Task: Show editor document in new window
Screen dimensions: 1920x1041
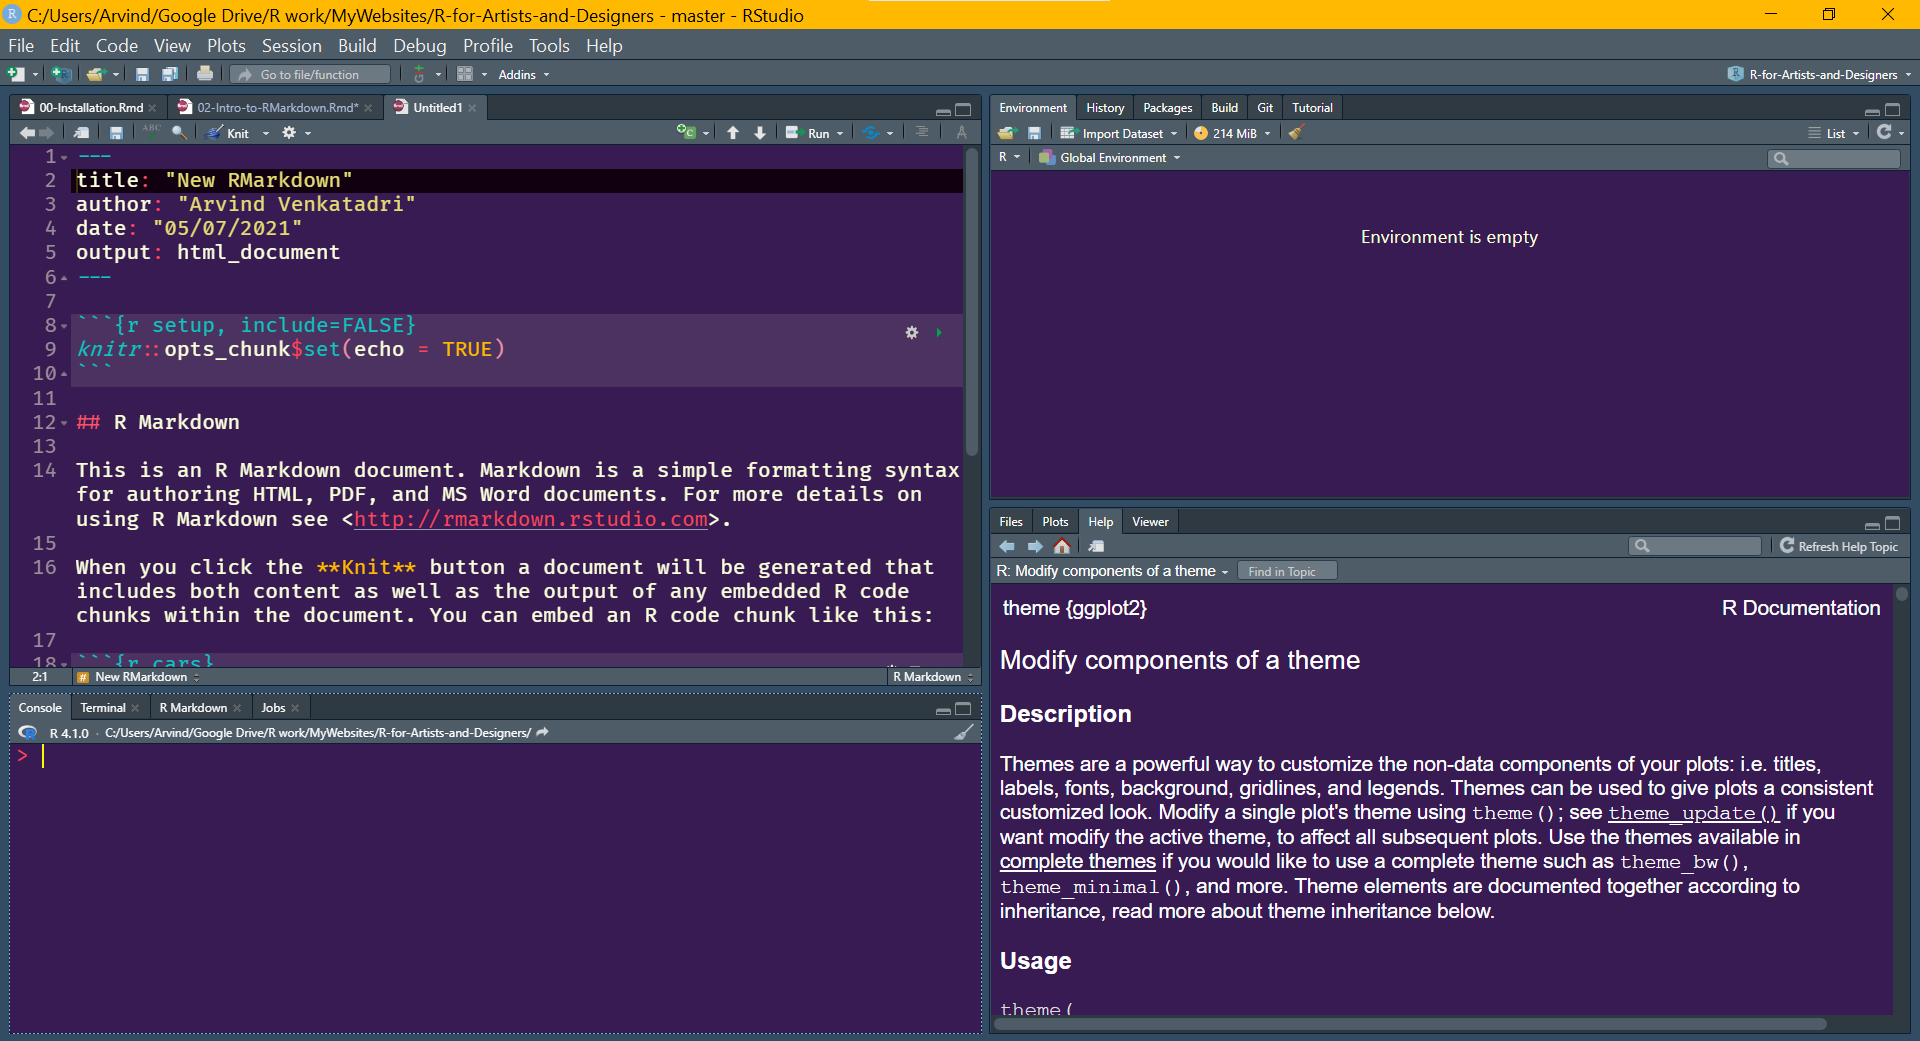Action: [x=81, y=133]
